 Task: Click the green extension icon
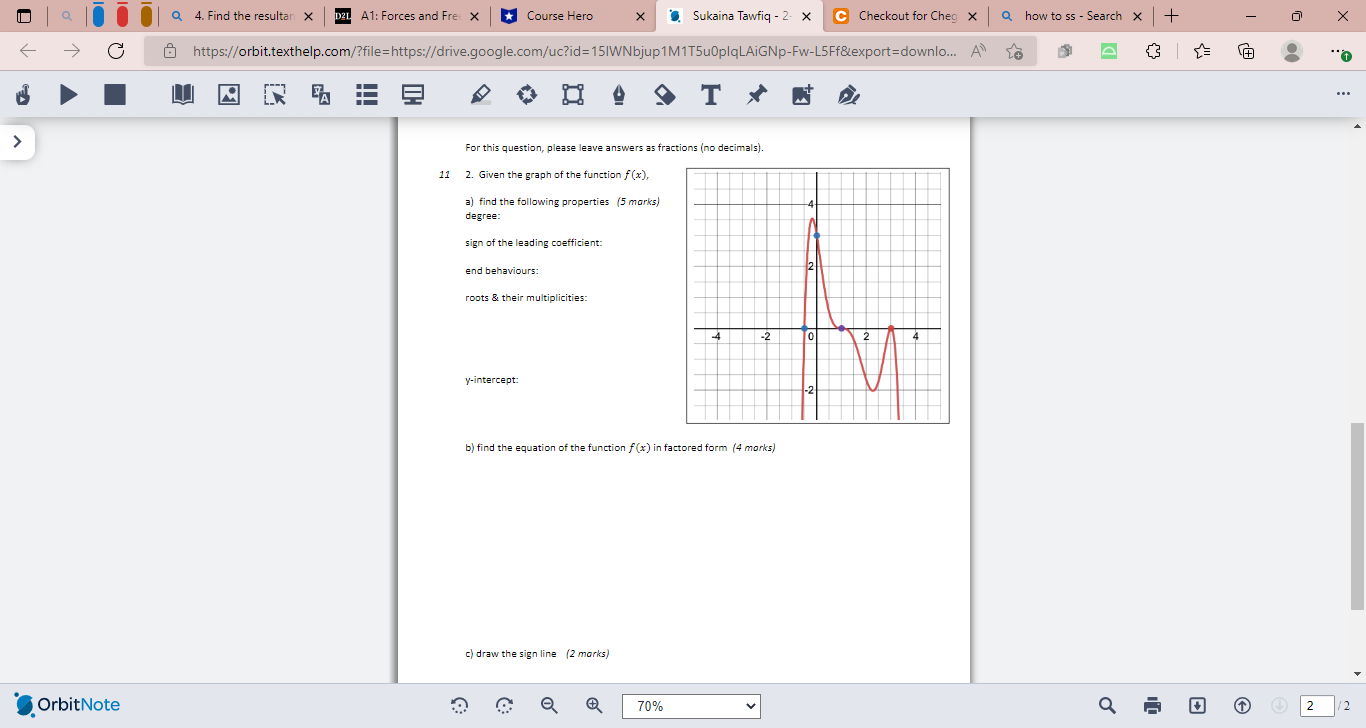[1110, 51]
